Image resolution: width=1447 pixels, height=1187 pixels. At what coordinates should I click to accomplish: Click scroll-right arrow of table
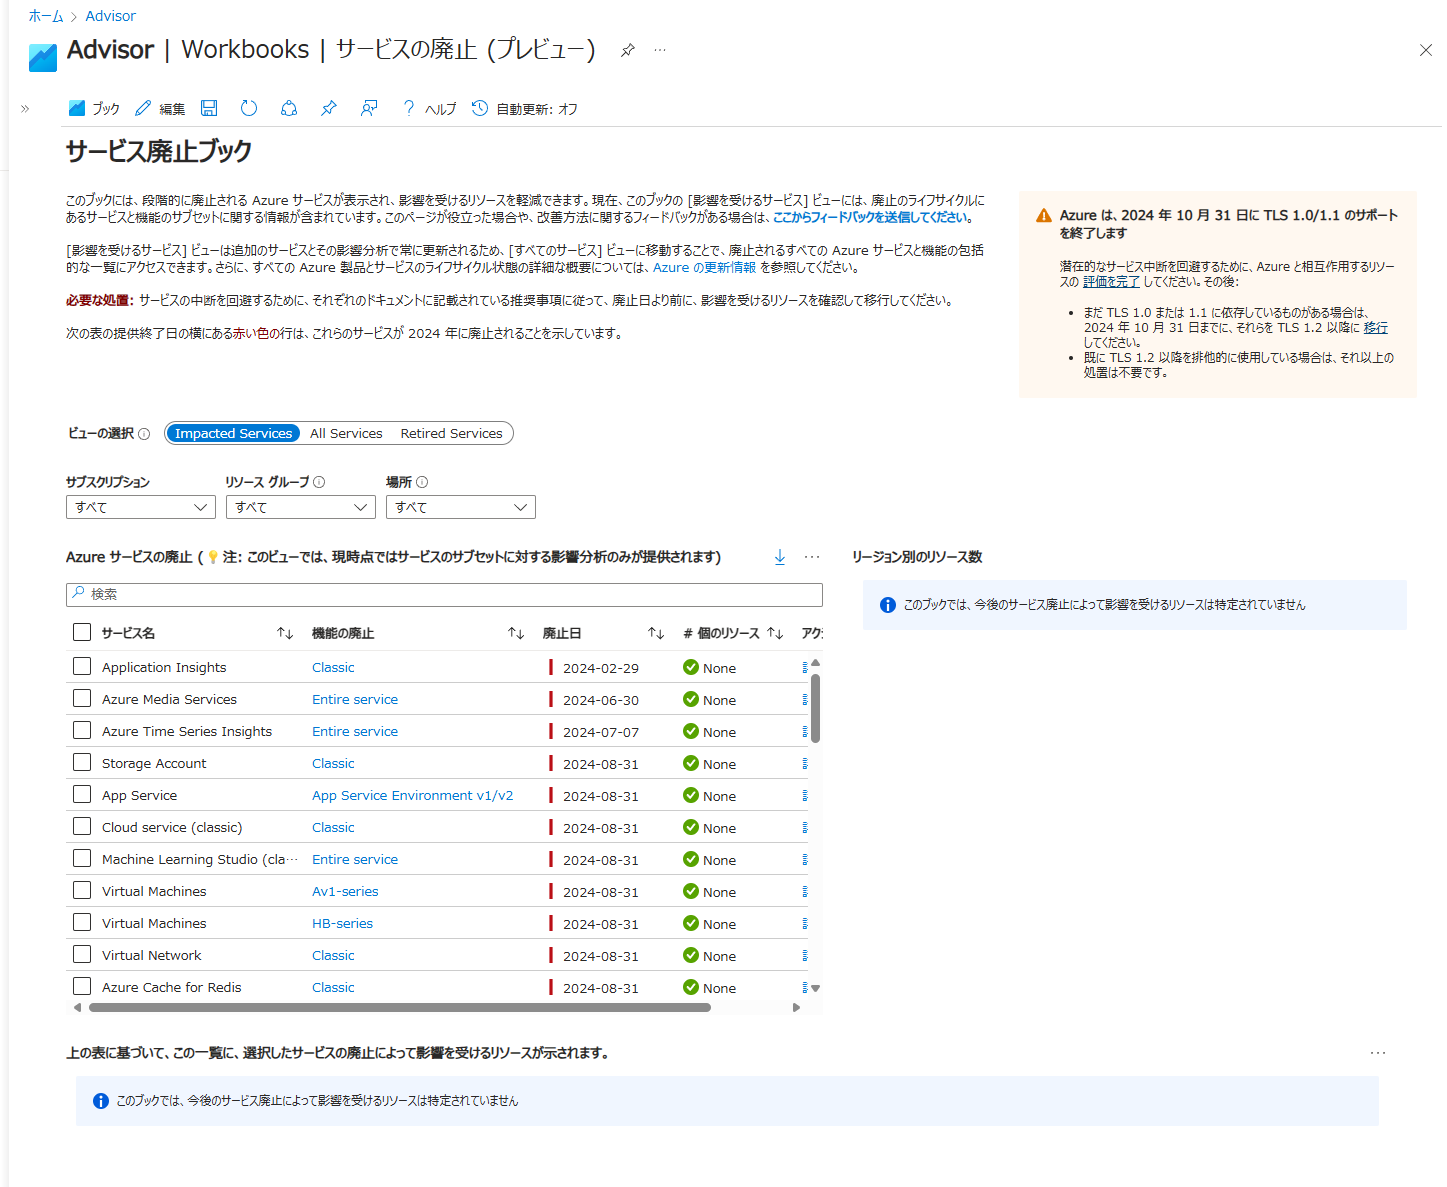pyautogui.click(x=796, y=1007)
